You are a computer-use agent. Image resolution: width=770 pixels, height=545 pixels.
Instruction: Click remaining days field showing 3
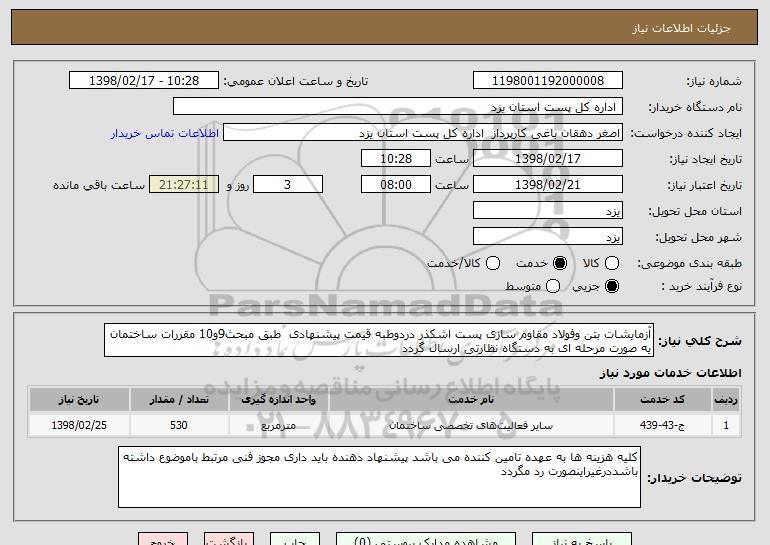click(x=288, y=185)
